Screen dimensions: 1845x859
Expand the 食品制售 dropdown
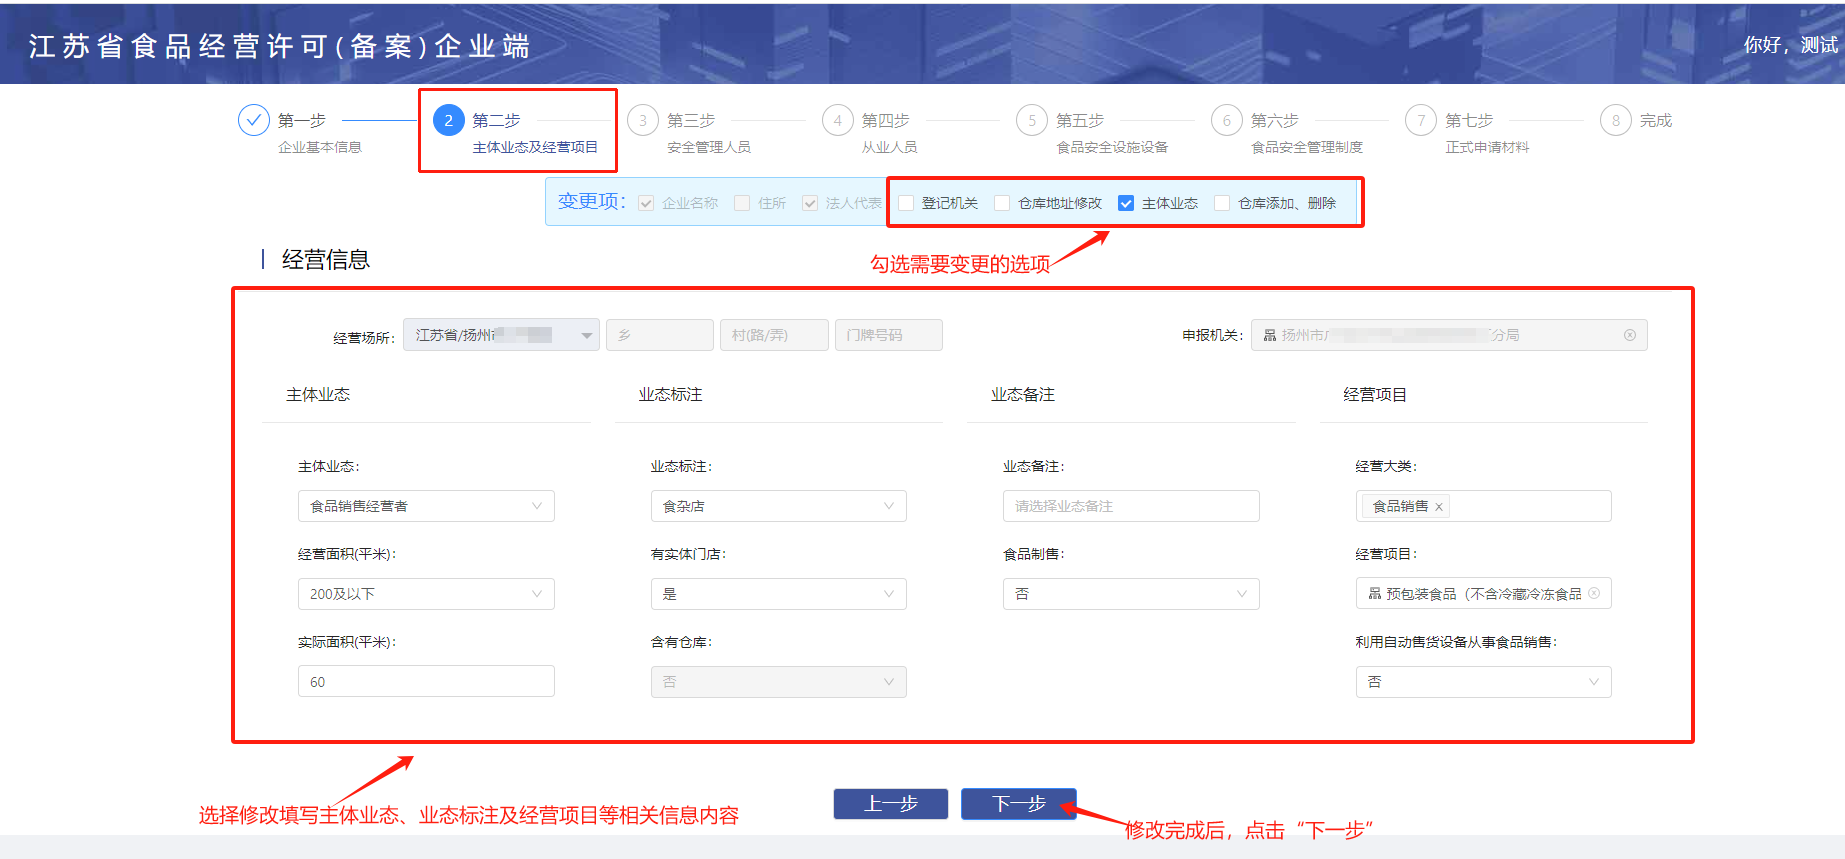click(1130, 594)
